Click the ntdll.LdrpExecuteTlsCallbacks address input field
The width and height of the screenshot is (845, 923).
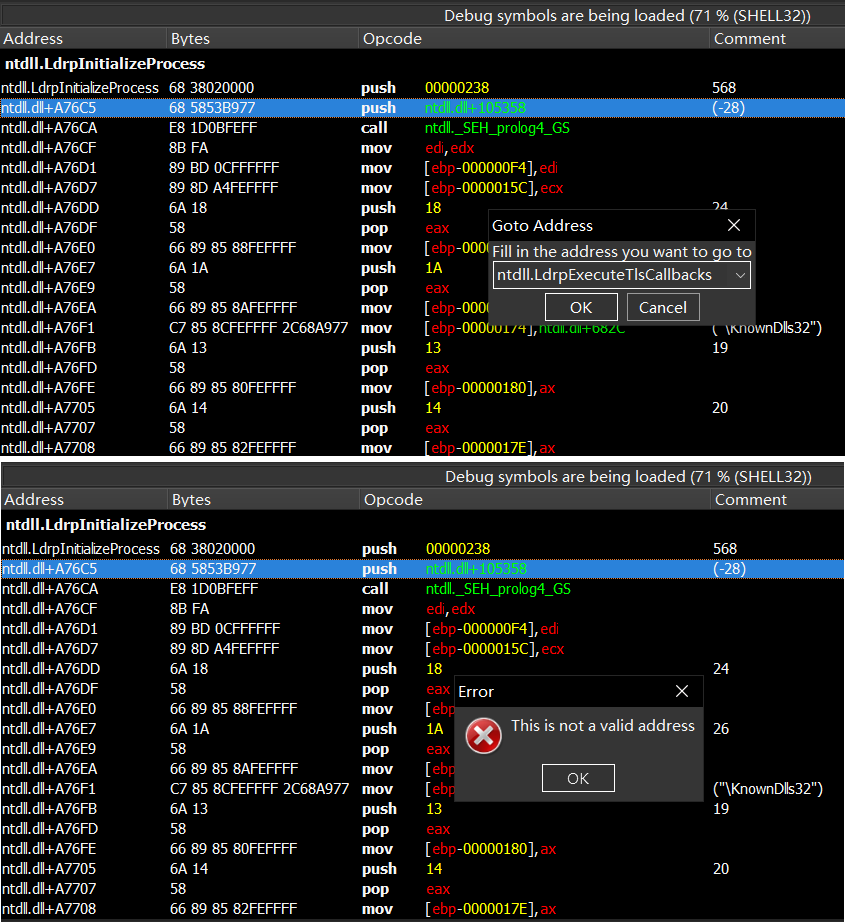tap(610, 275)
